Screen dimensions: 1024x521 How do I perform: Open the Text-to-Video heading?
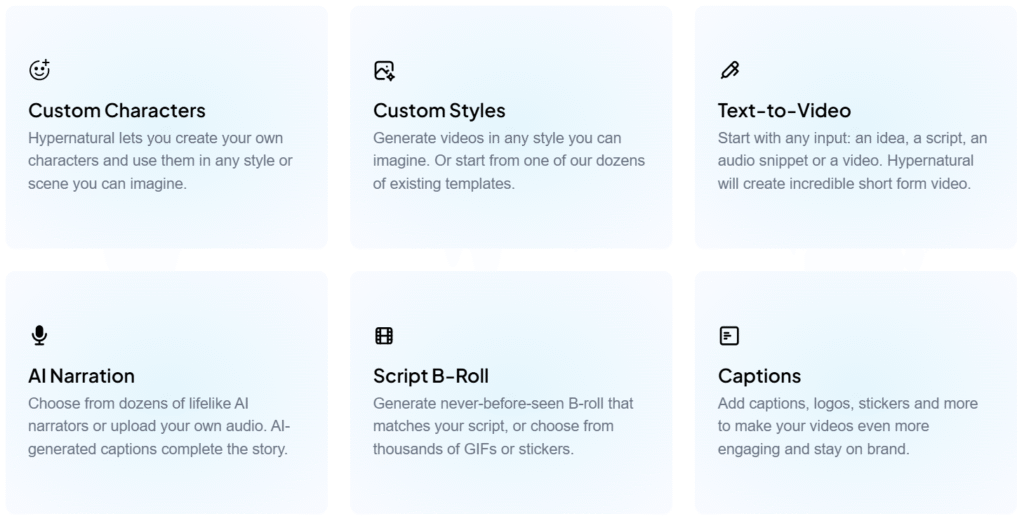(x=784, y=110)
